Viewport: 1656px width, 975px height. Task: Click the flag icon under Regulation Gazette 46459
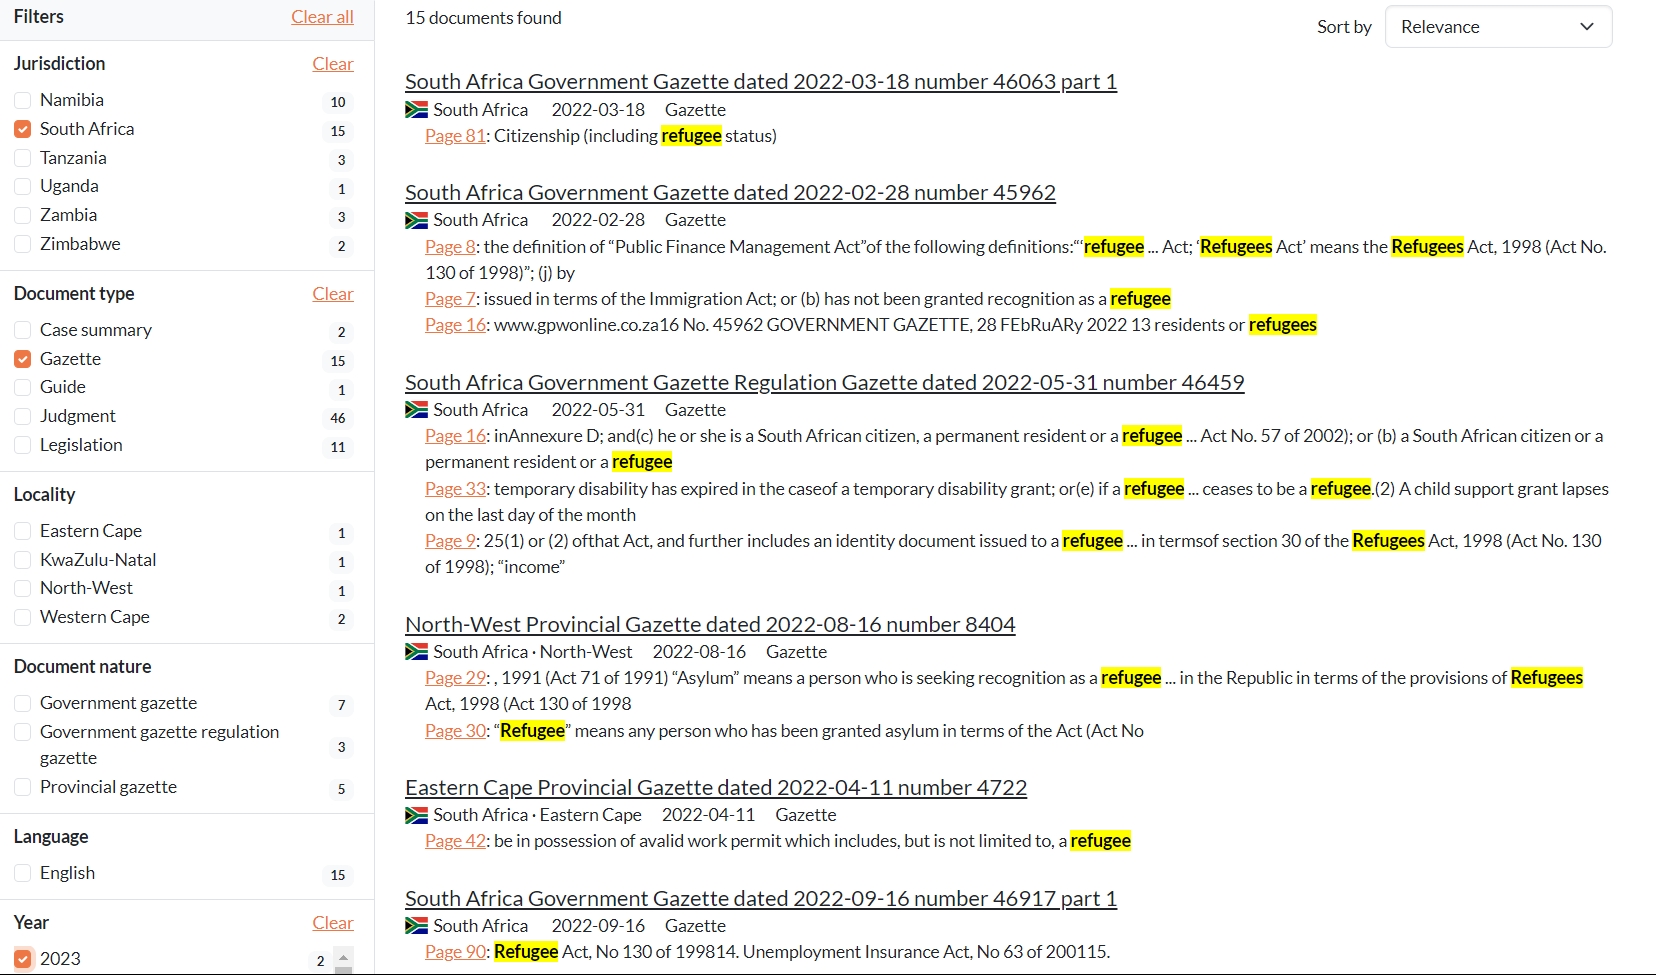tap(416, 410)
